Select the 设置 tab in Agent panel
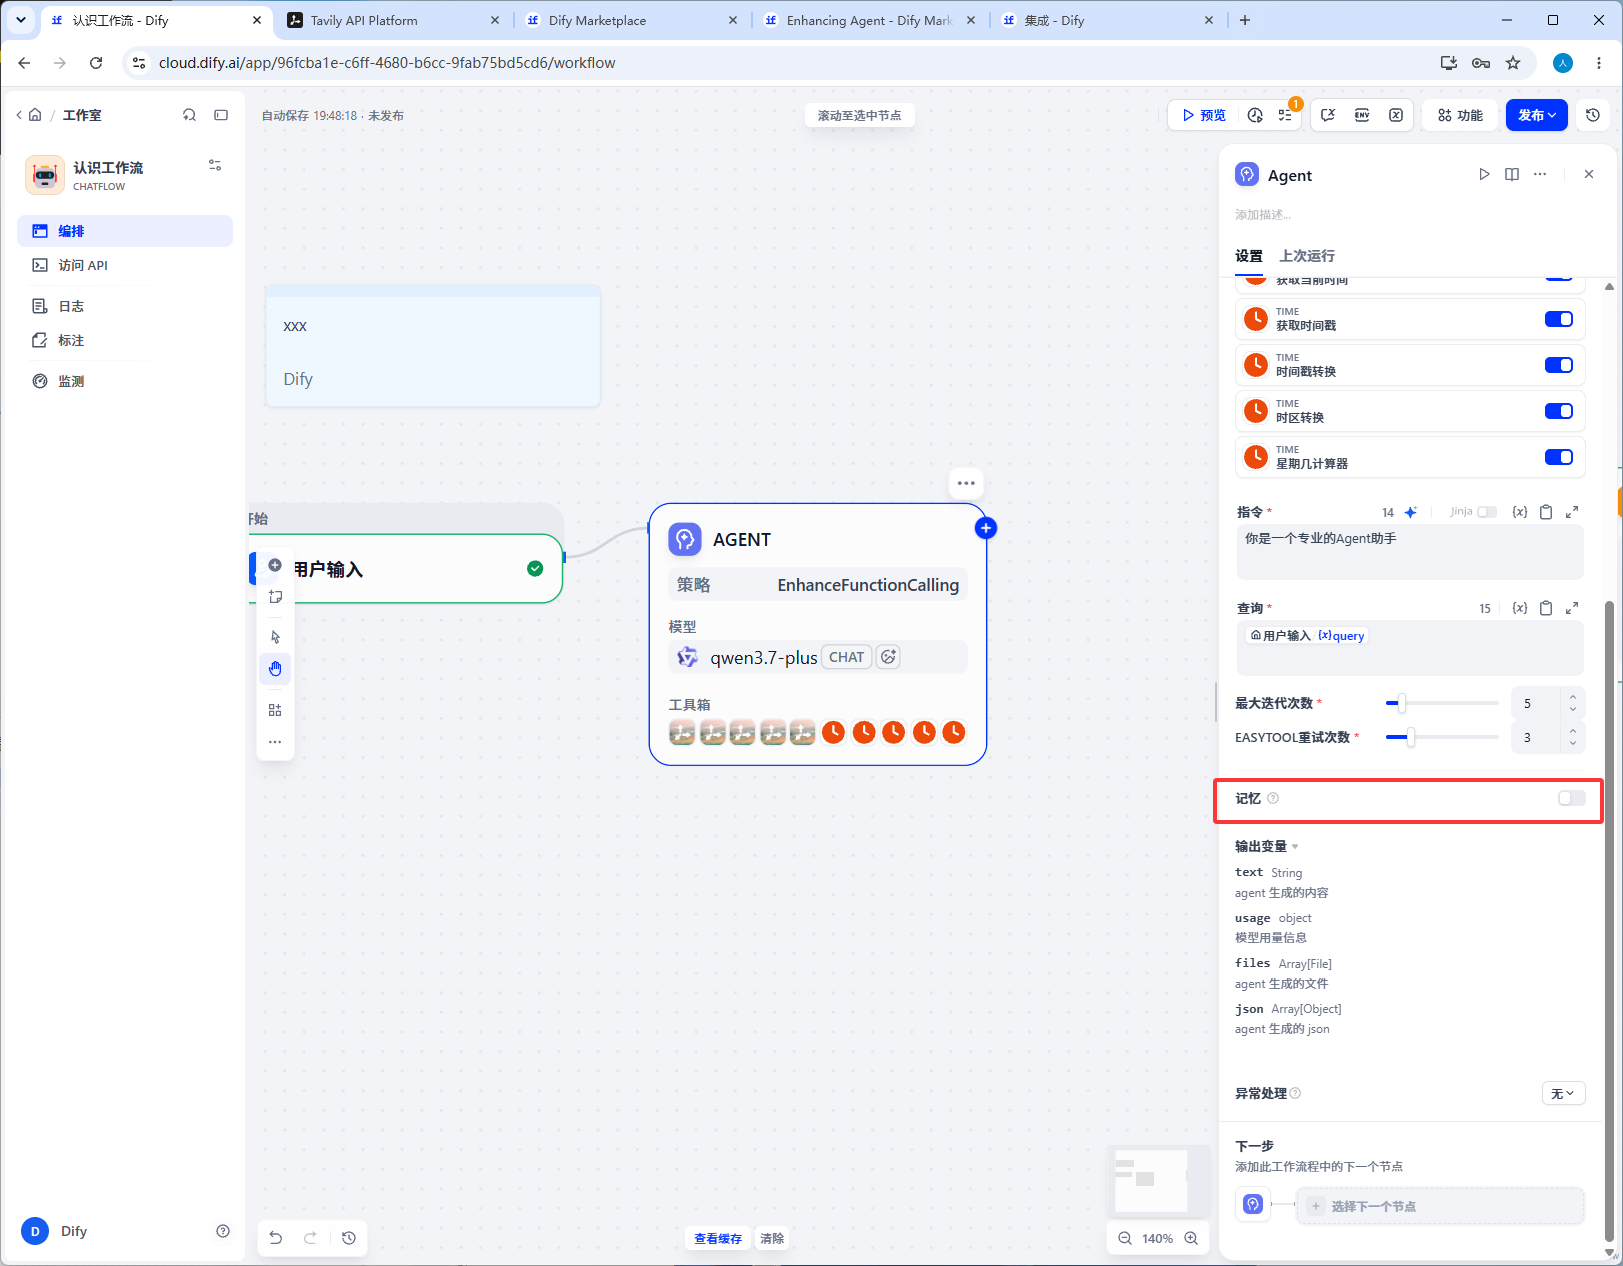 pyautogui.click(x=1249, y=256)
